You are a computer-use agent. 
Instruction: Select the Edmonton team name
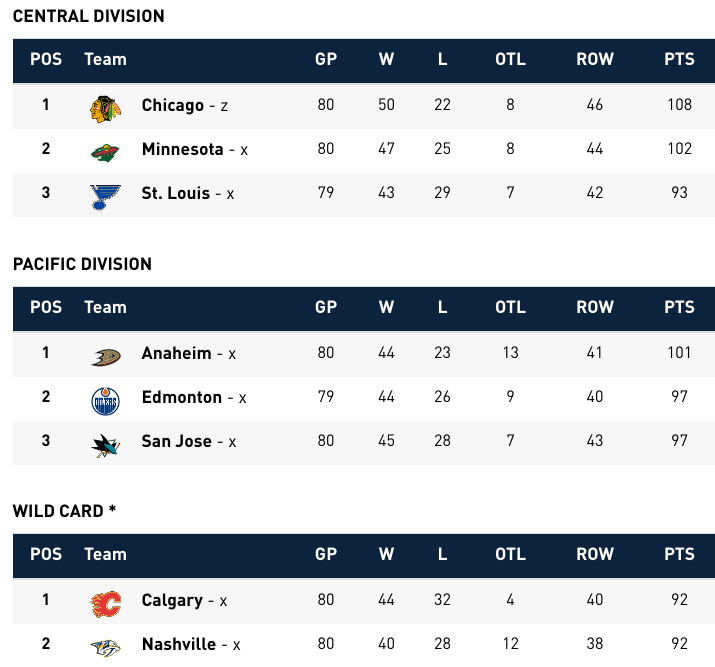pyautogui.click(x=181, y=397)
